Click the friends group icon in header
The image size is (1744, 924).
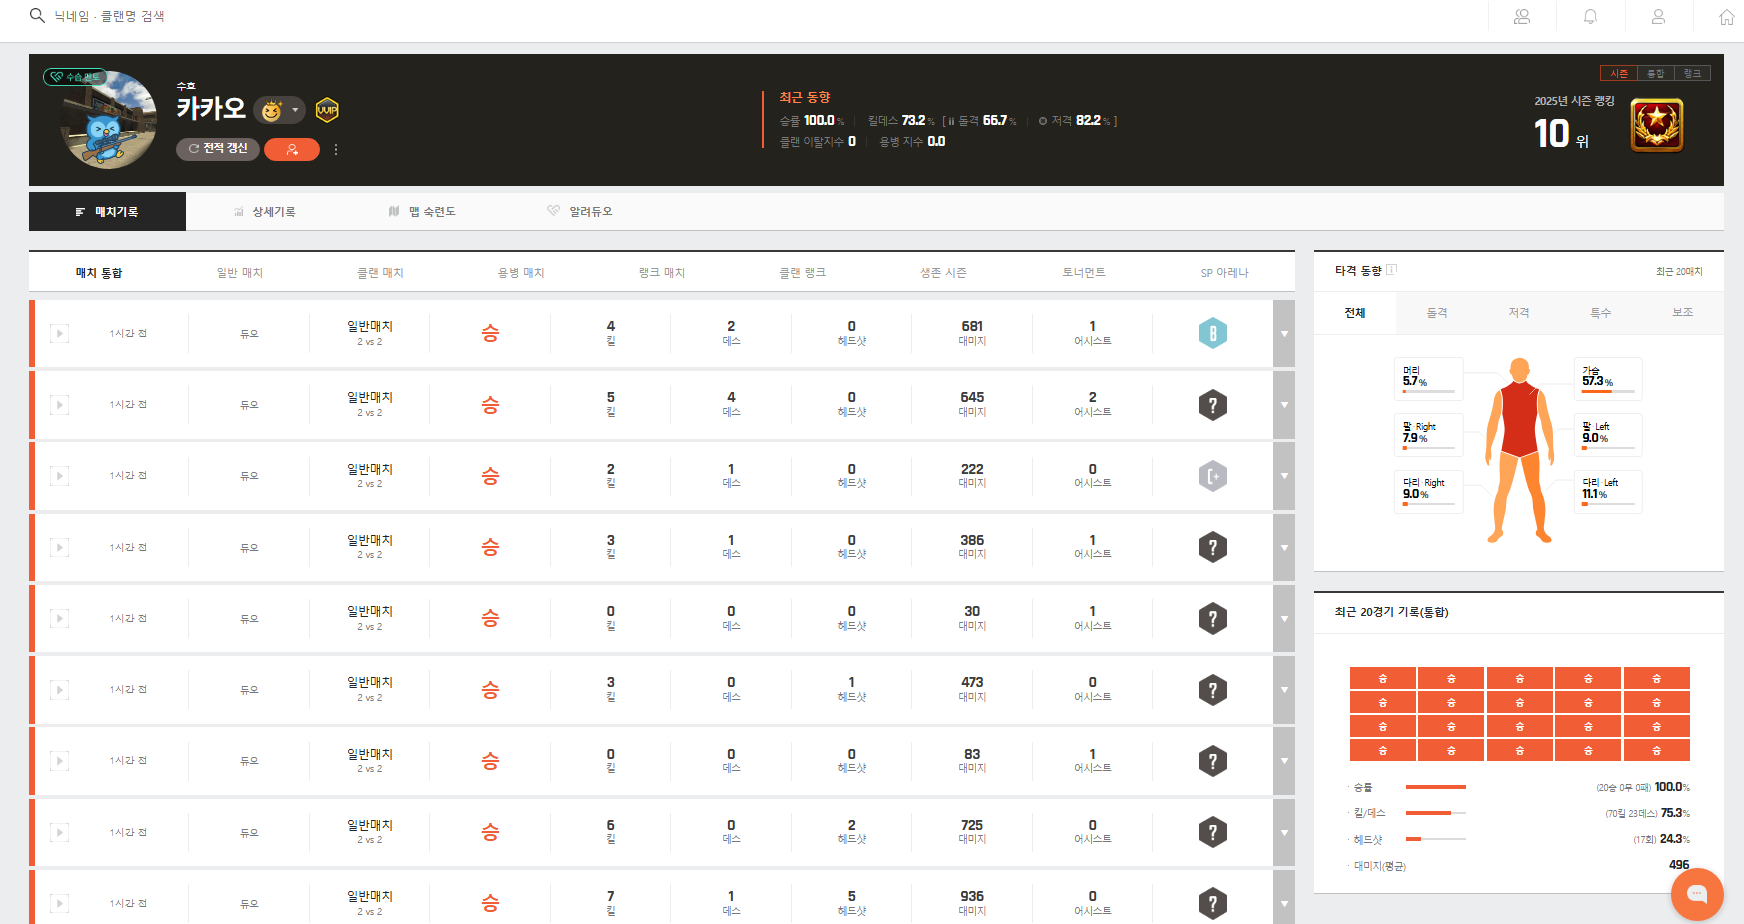pos(1522,17)
